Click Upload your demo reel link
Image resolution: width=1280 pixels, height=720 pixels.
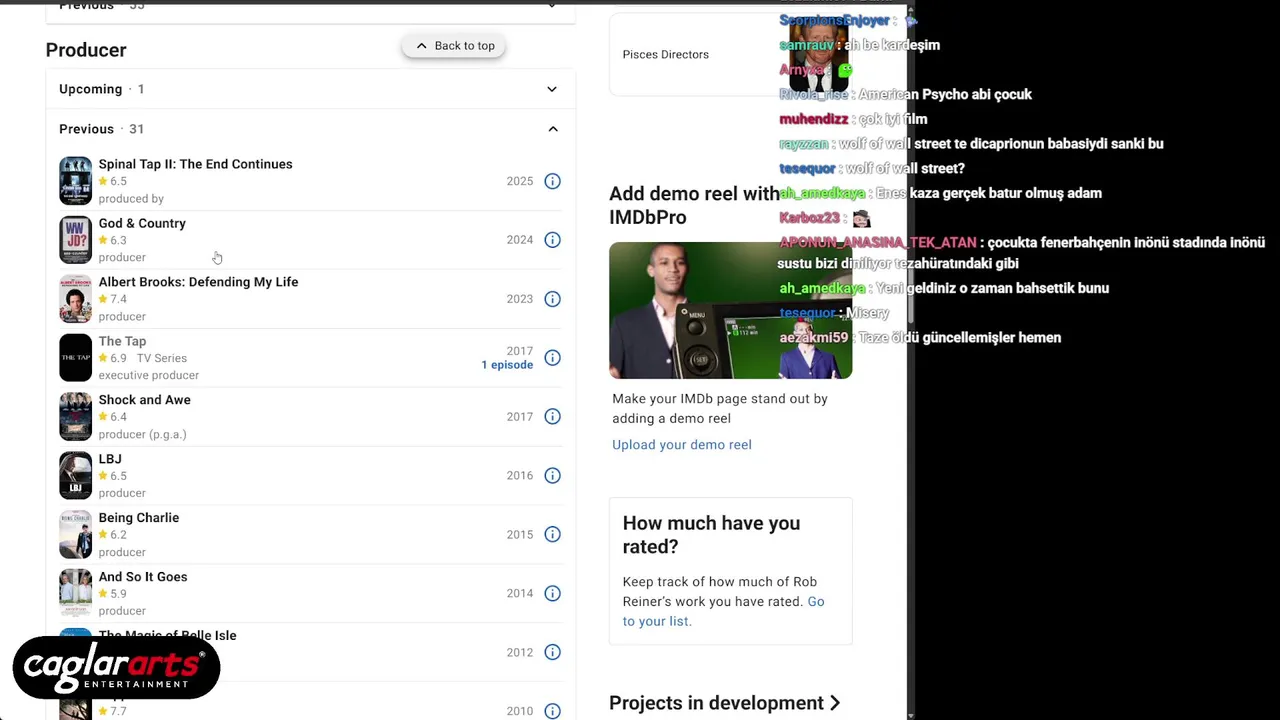tap(682, 445)
